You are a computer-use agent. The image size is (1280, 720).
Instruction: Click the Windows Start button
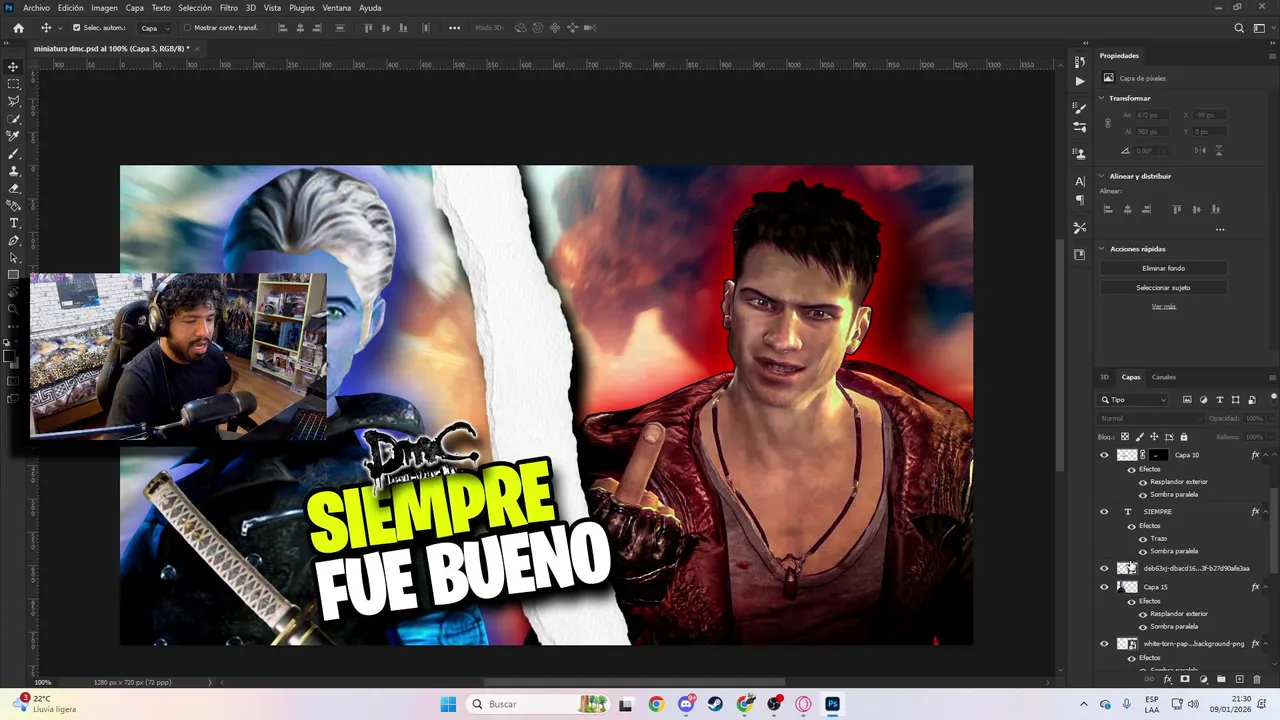click(x=448, y=704)
